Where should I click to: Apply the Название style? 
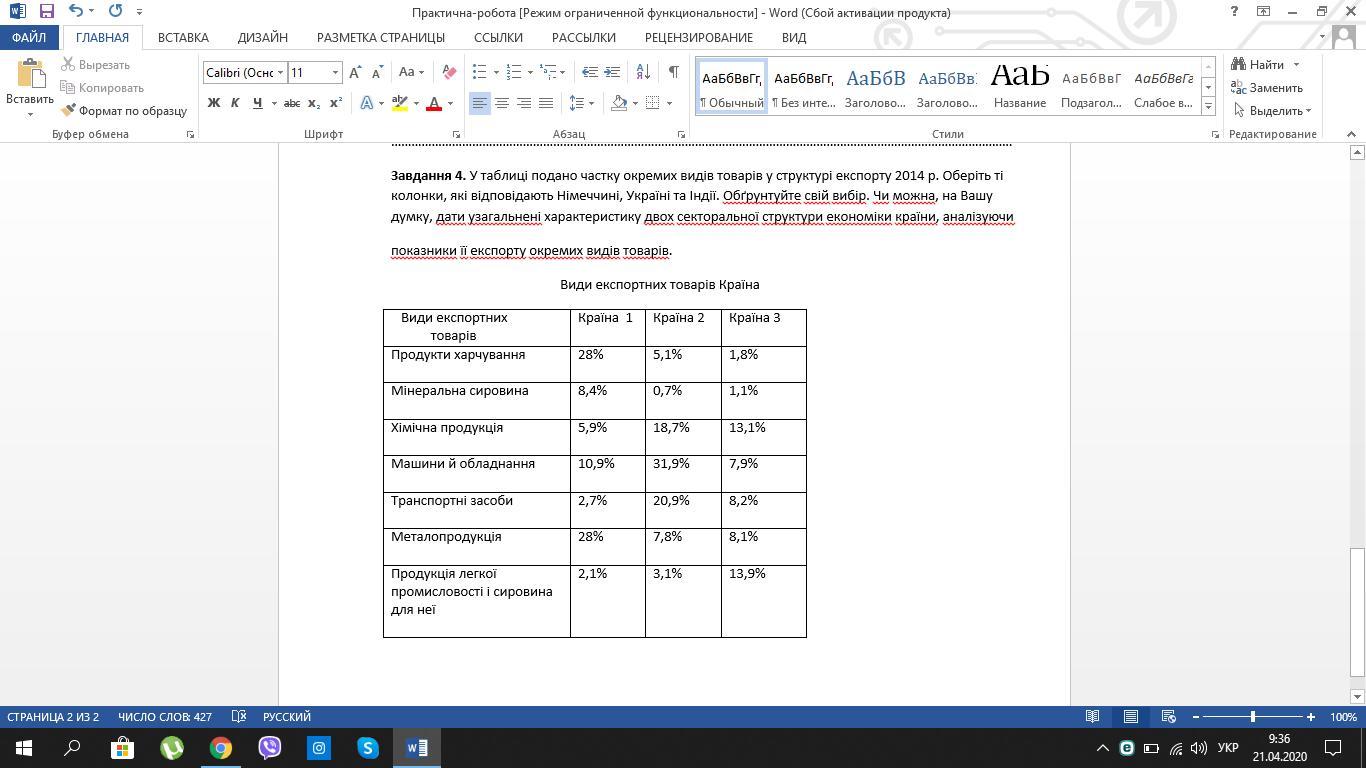[1020, 87]
